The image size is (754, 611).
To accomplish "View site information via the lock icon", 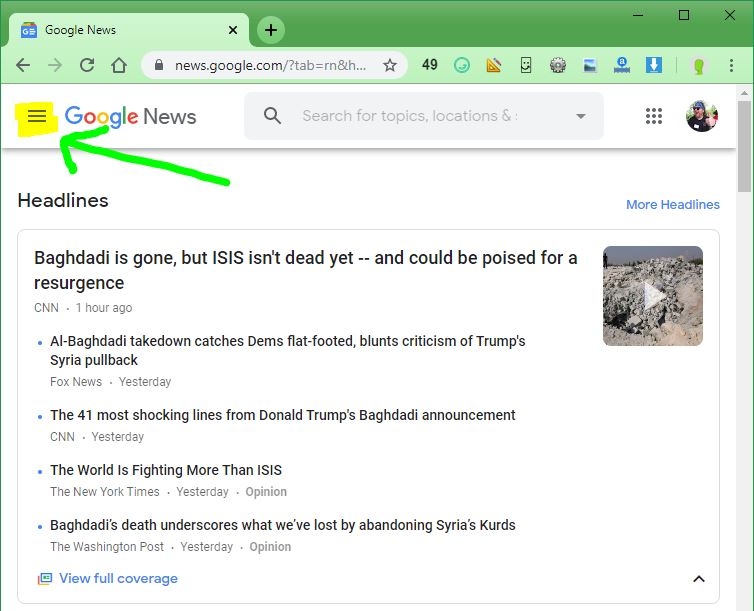I will pyautogui.click(x=159, y=65).
